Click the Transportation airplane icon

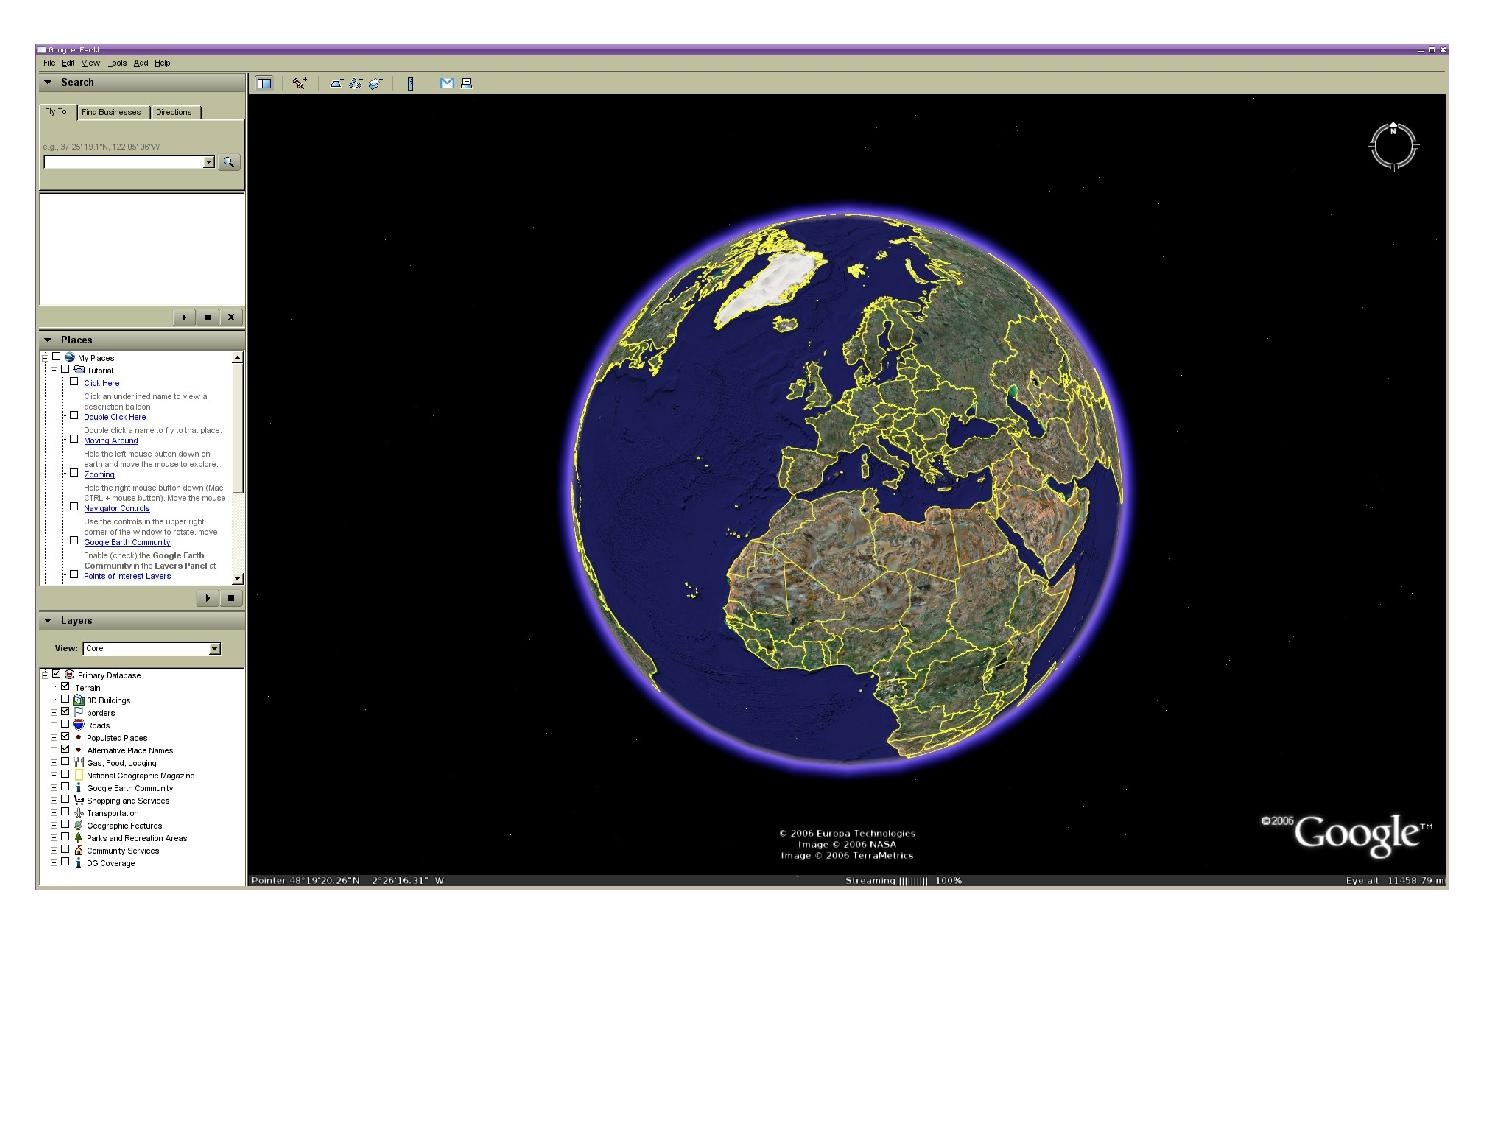tap(79, 813)
